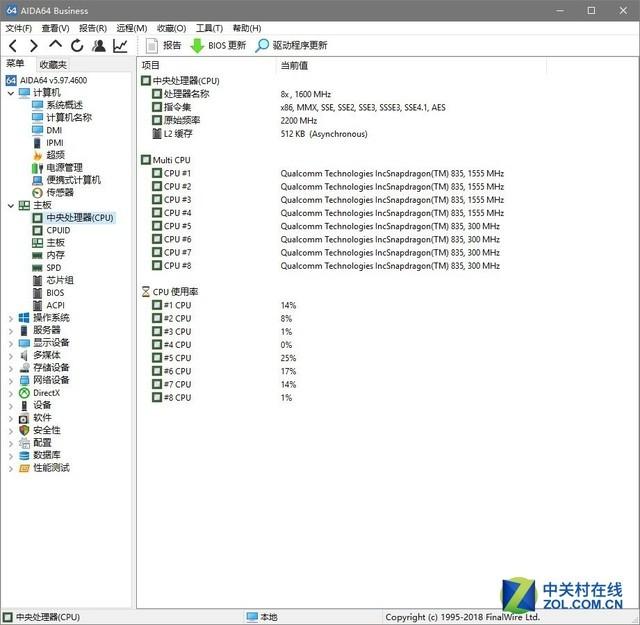Select AIDA64 v5.97.4600 root item

pos(47,80)
